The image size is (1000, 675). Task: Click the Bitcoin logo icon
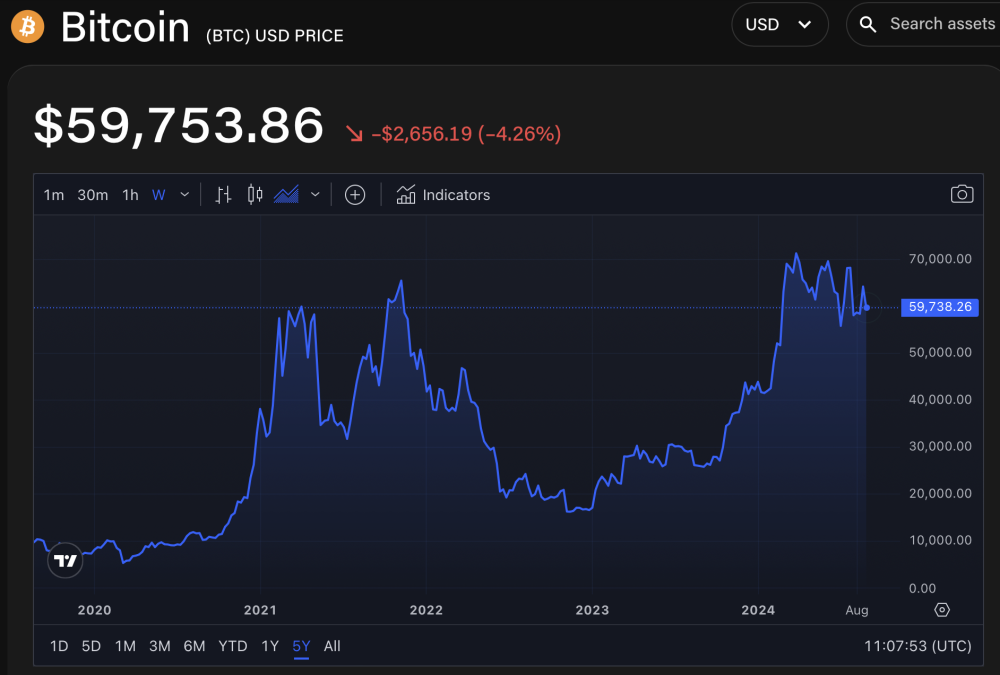click(x=28, y=26)
